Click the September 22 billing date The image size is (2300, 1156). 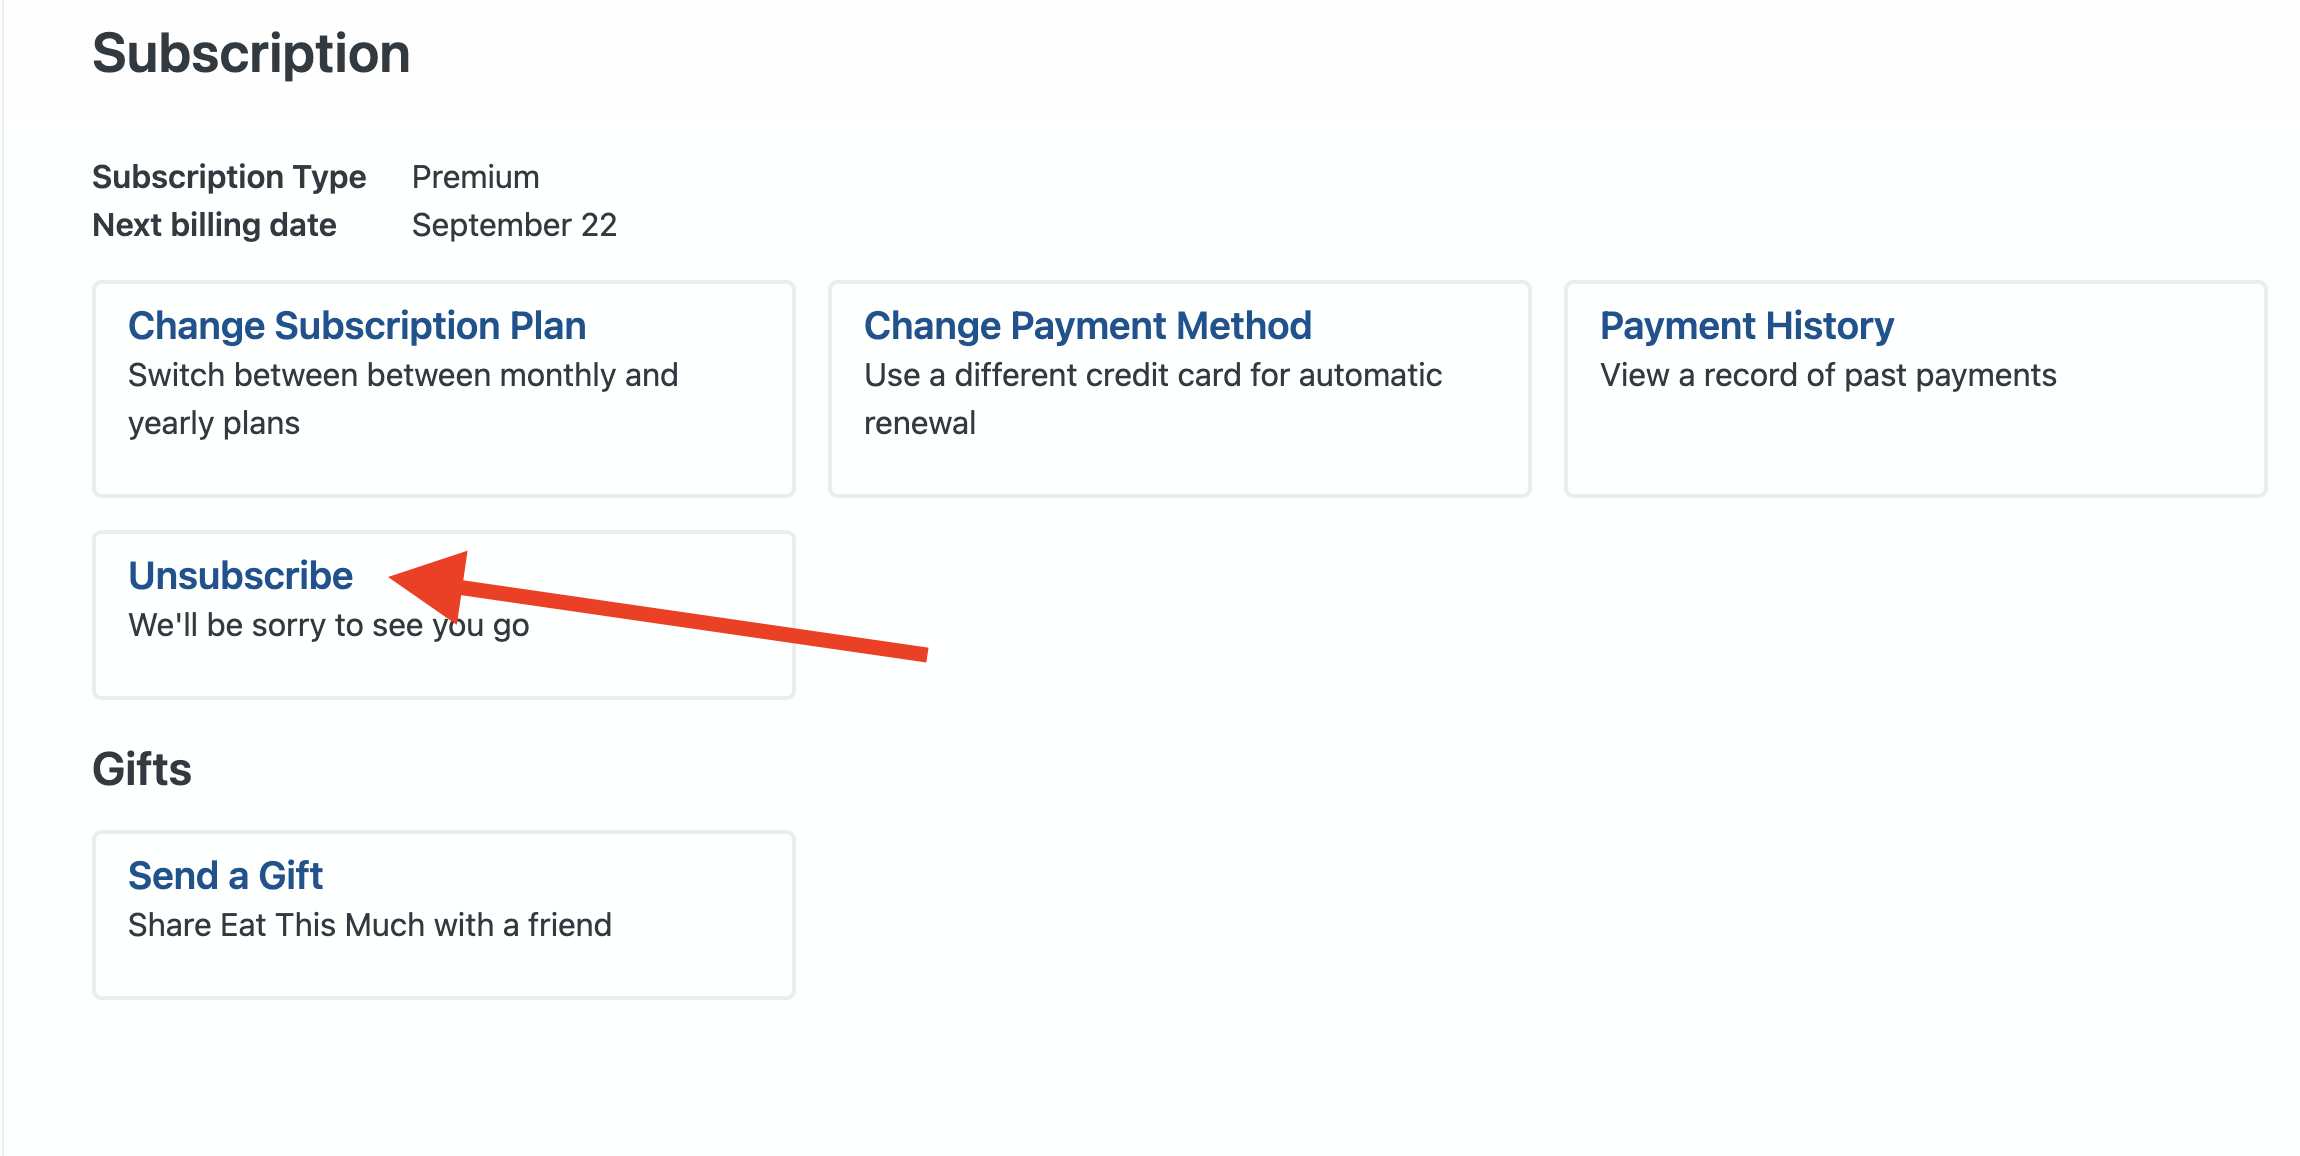coord(514,225)
